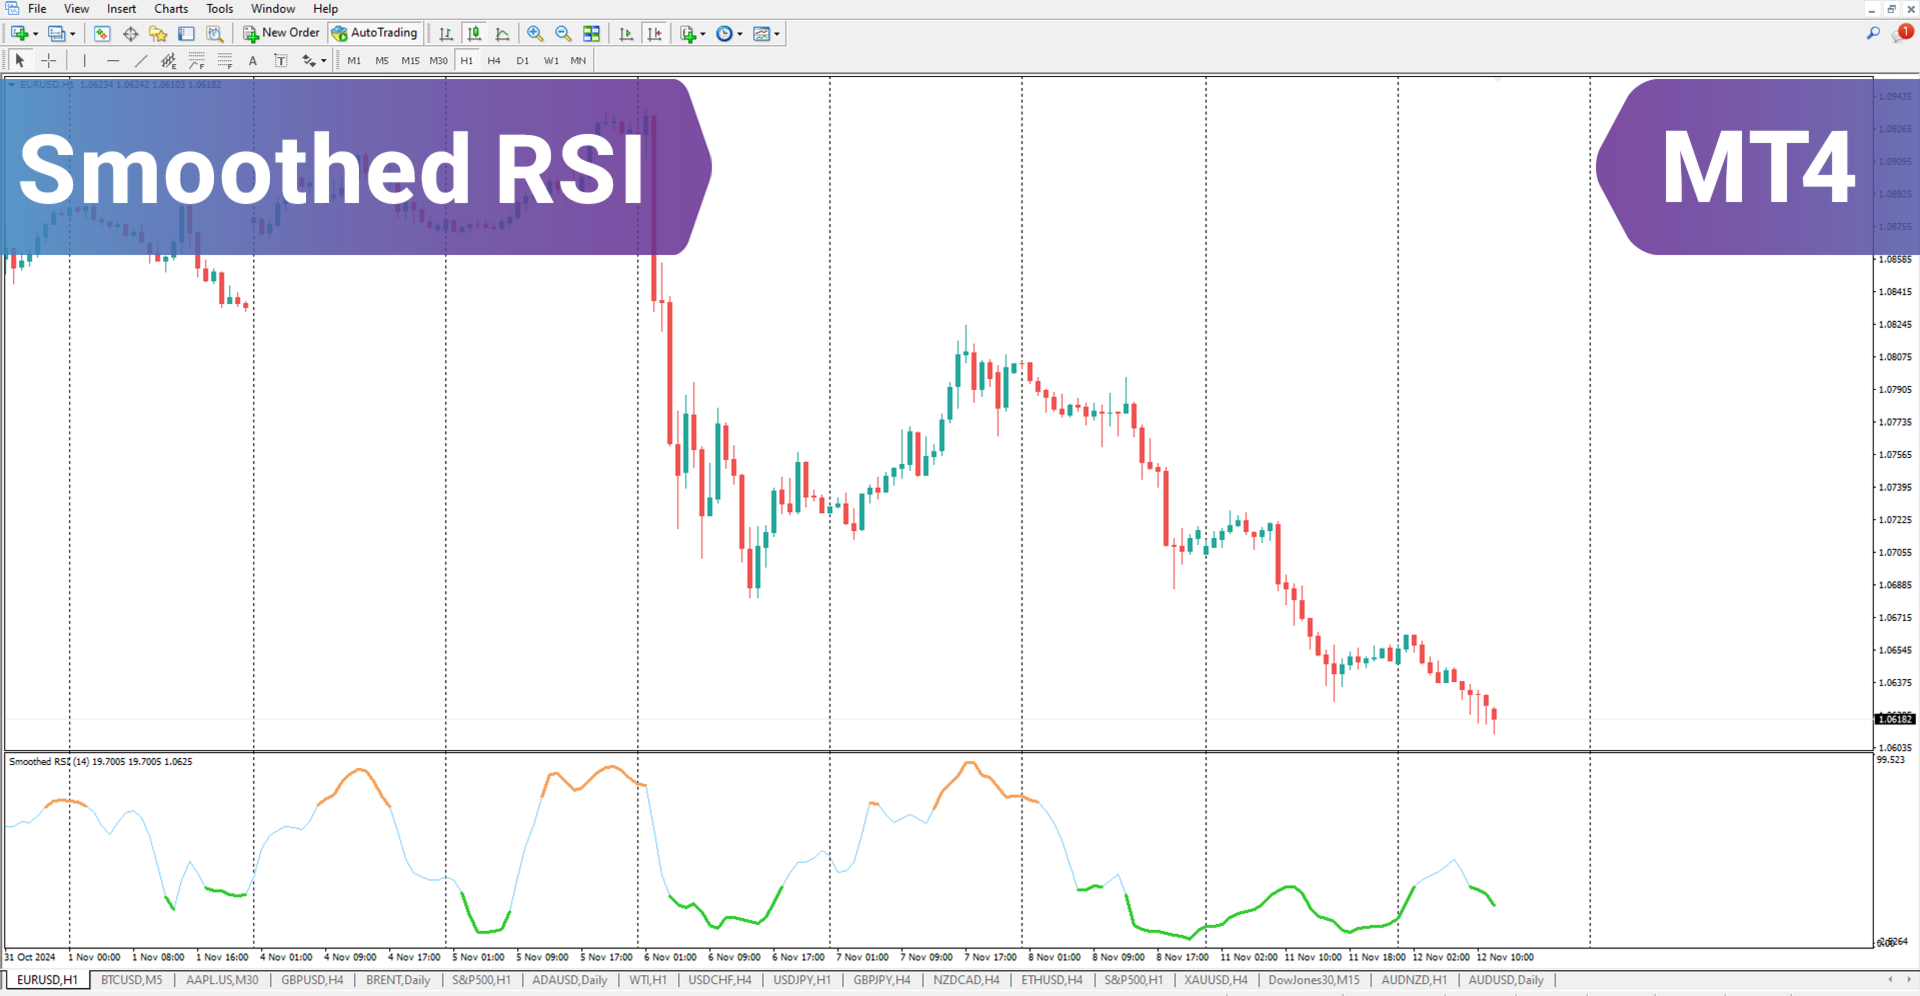Tile the chart windows

[x=591, y=33]
